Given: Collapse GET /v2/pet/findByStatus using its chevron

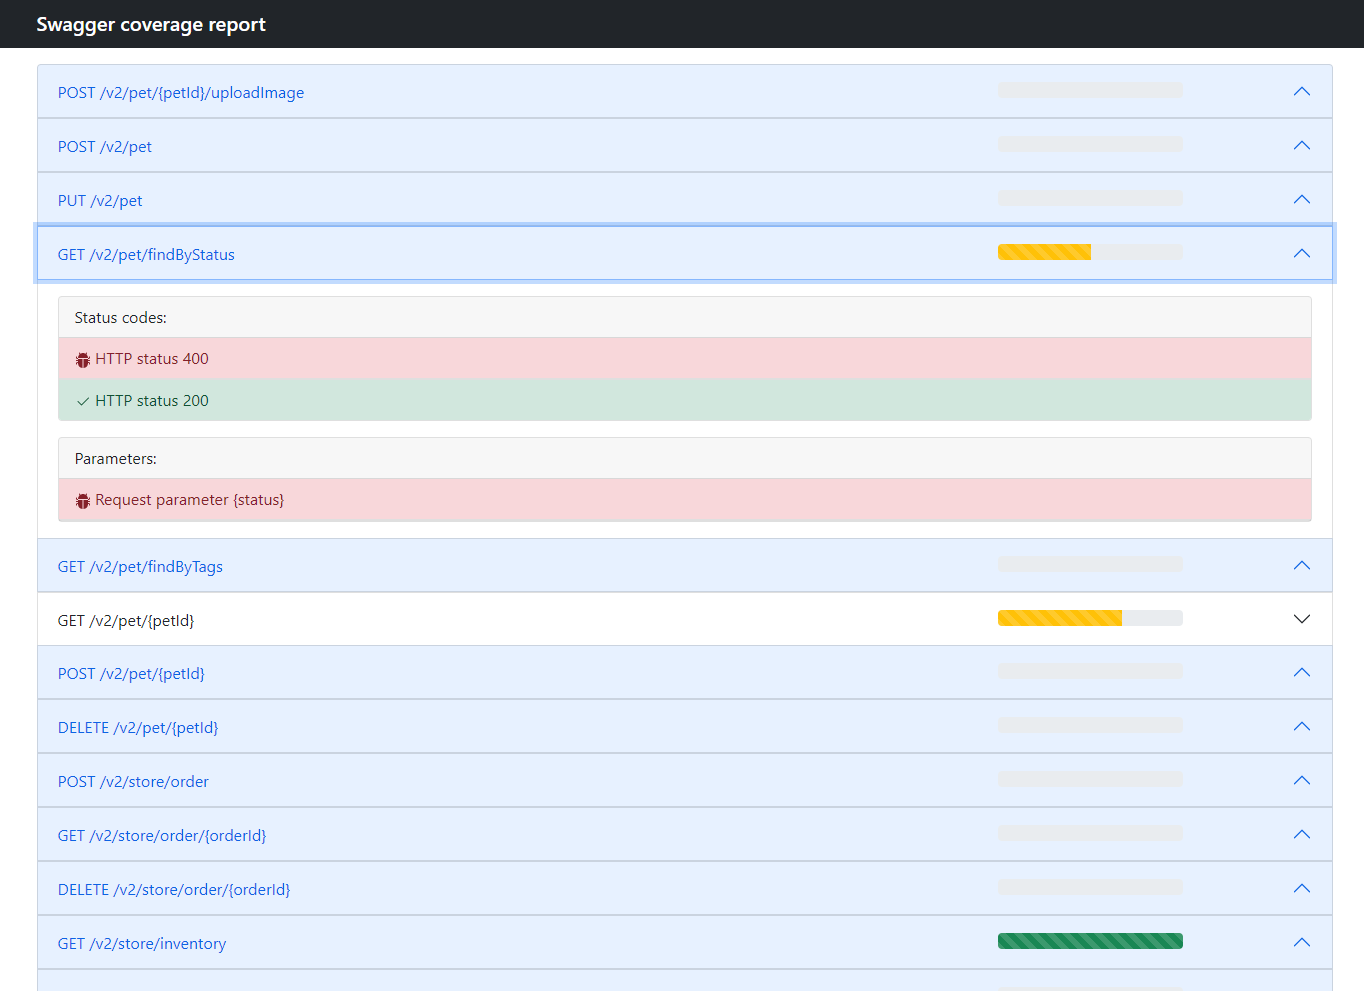Looking at the screenshot, I should tap(1301, 254).
